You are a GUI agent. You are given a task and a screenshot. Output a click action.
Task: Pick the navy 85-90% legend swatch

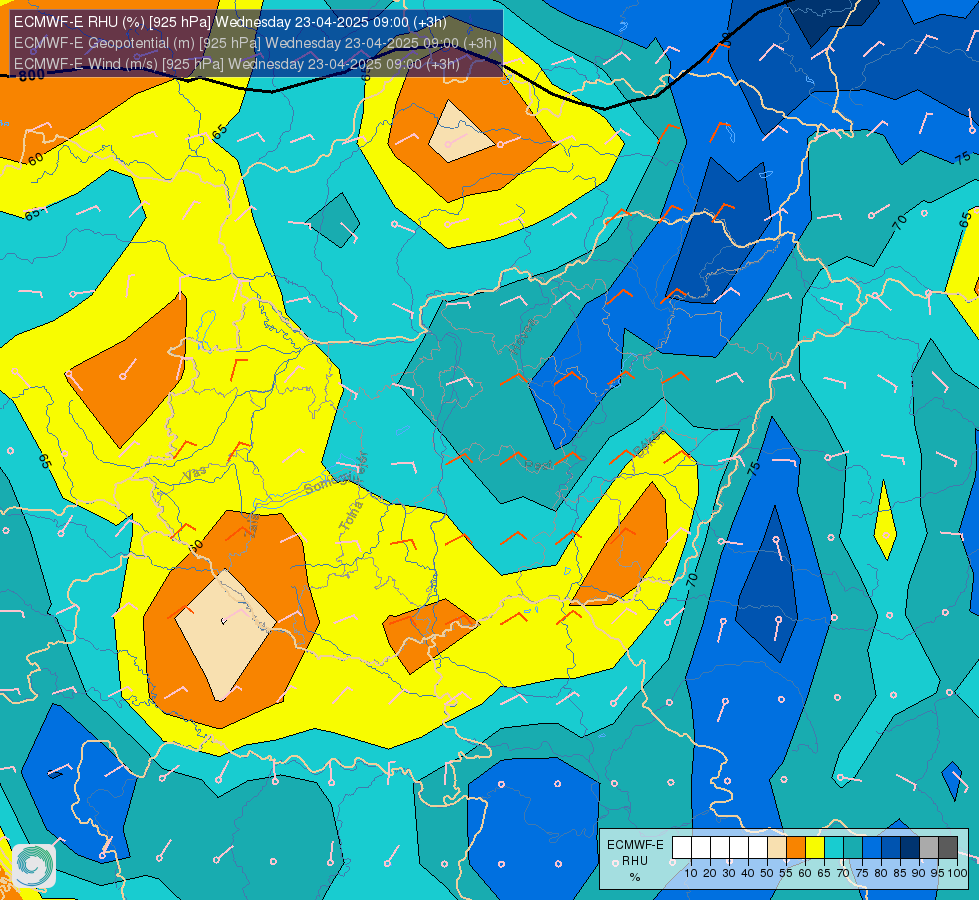(910, 848)
